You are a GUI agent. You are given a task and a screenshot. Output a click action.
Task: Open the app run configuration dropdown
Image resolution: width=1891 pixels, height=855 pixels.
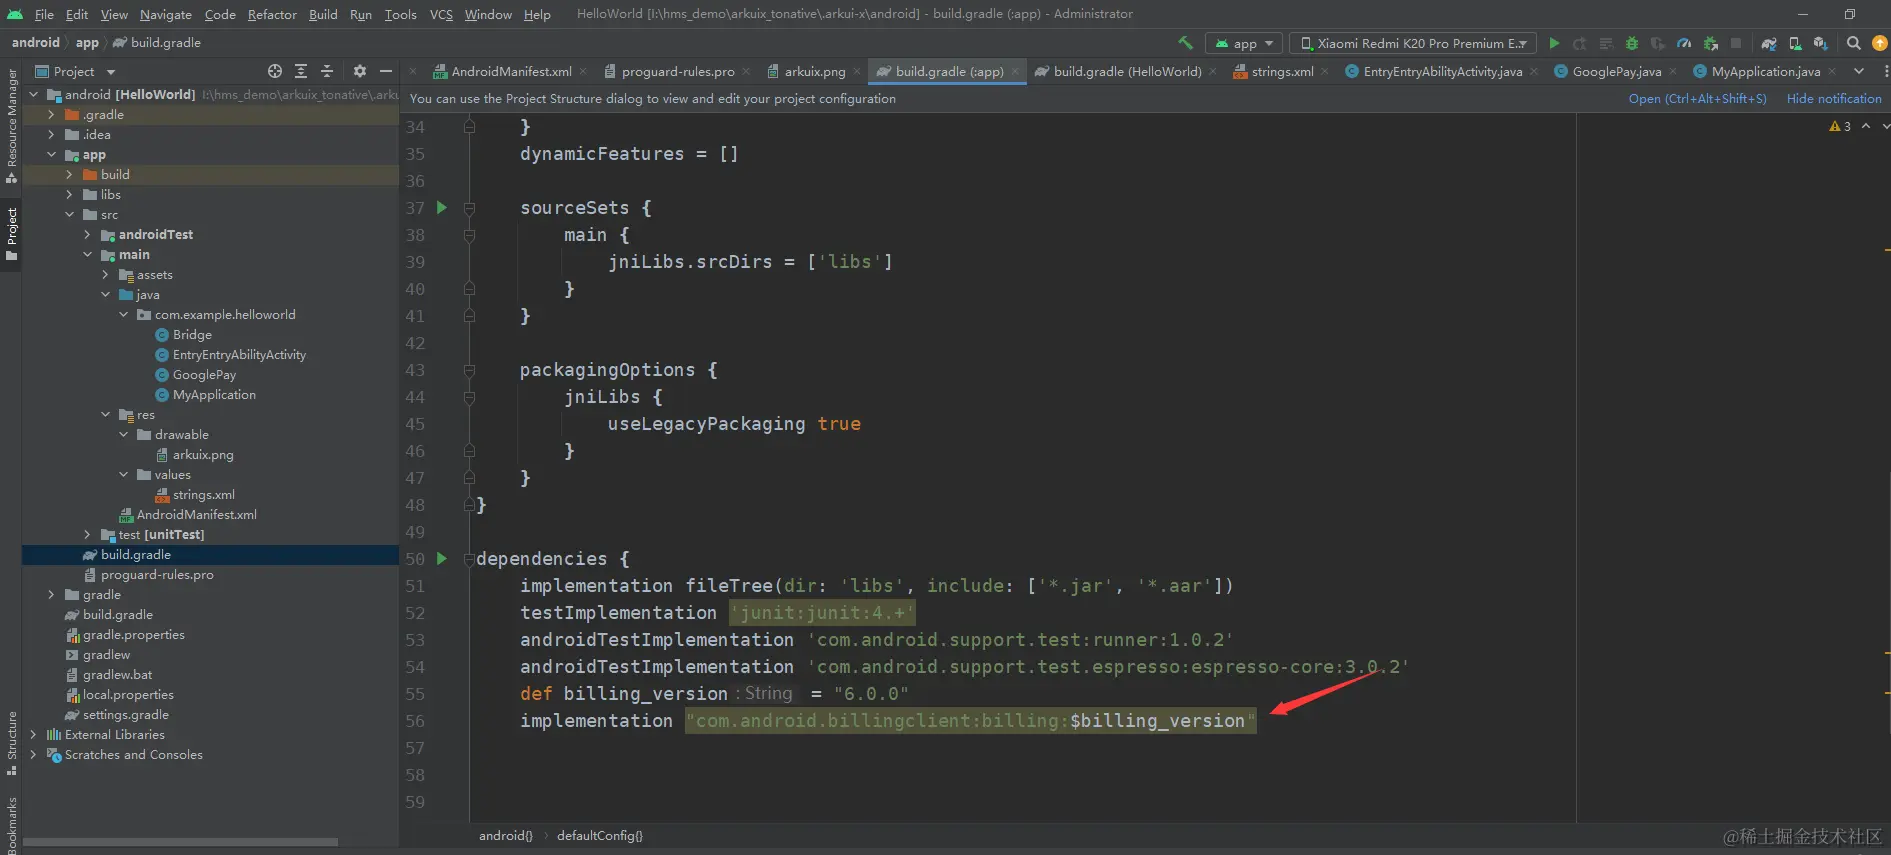coord(1244,43)
